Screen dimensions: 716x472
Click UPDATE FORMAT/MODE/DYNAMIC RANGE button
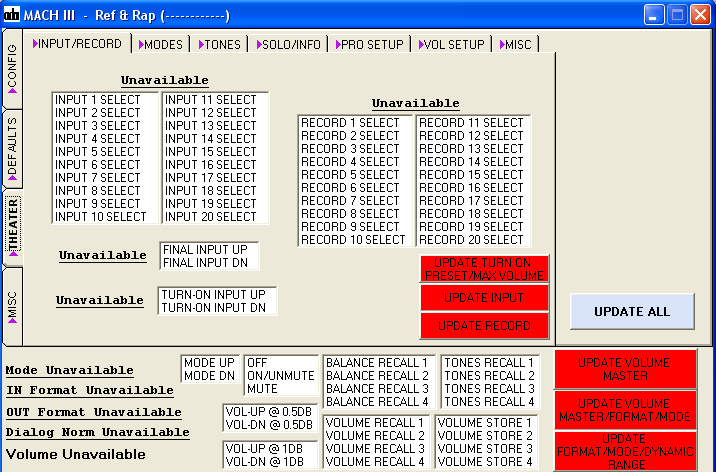(x=625, y=451)
